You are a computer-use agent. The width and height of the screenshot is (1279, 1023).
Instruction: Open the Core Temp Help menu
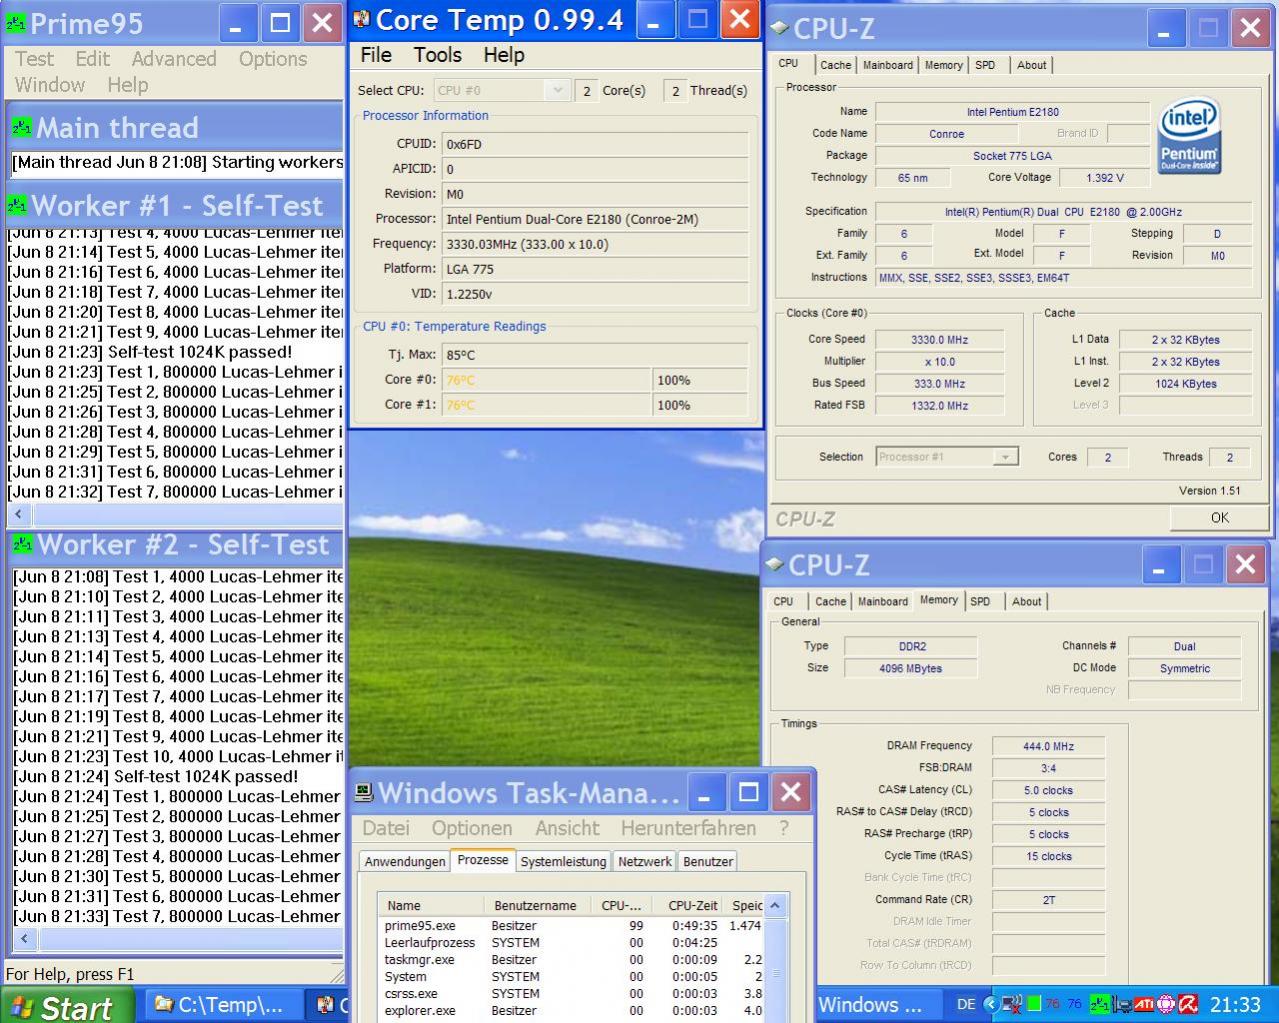pyautogui.click(x=504, y=55)
